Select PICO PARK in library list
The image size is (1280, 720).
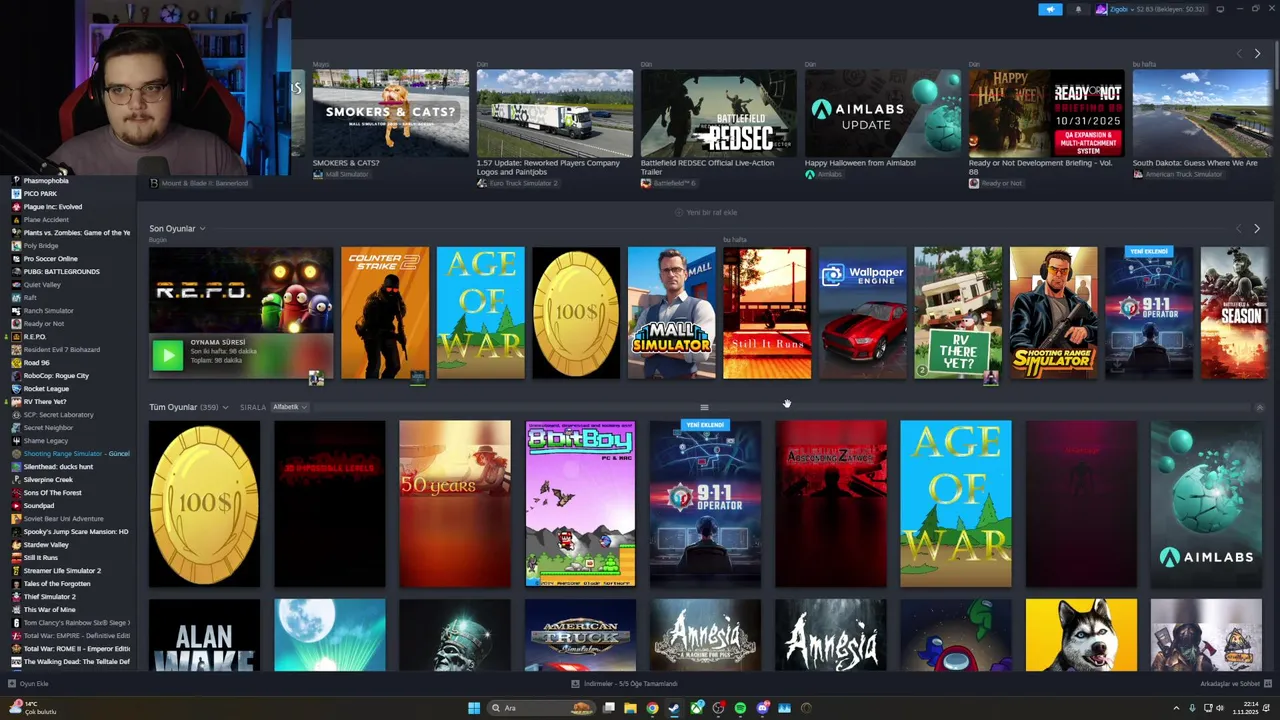click(40, 194)
